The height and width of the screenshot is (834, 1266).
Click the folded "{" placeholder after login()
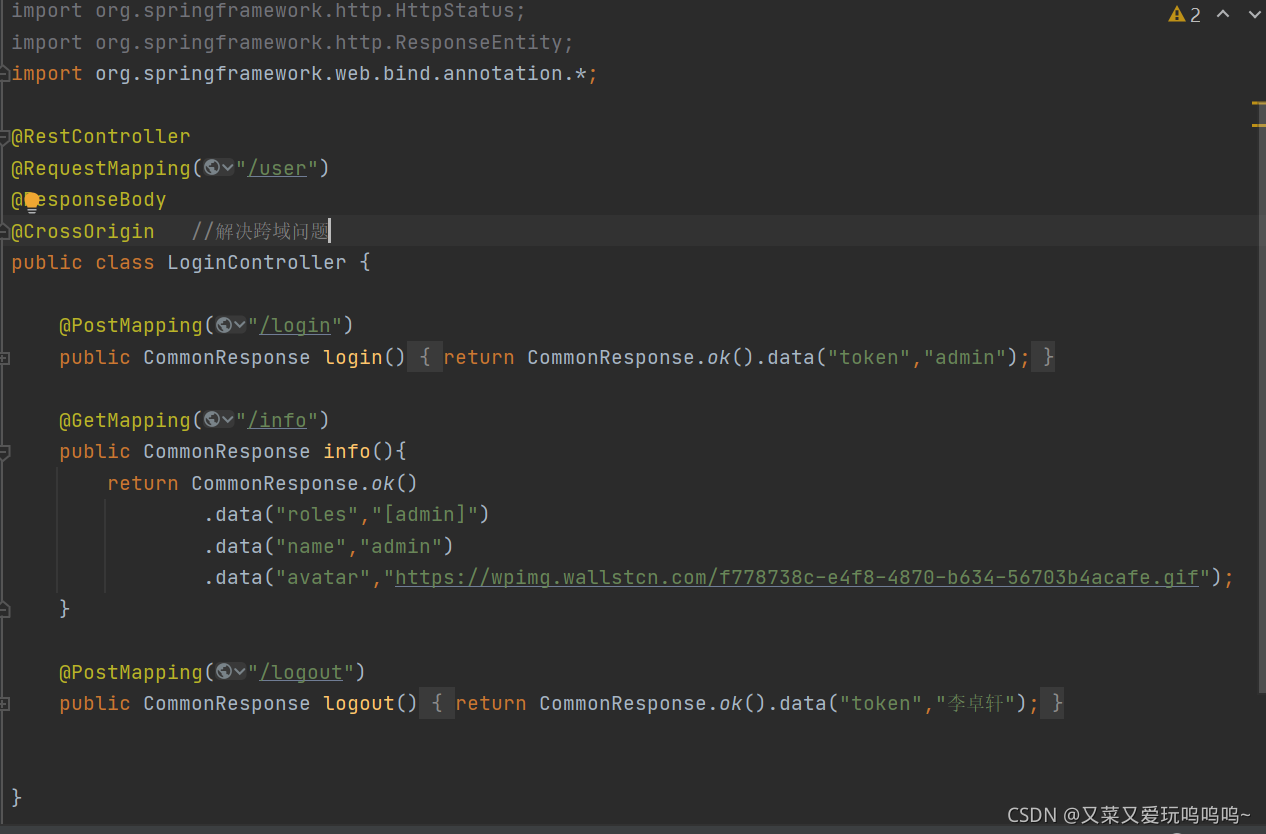(425, 357)
